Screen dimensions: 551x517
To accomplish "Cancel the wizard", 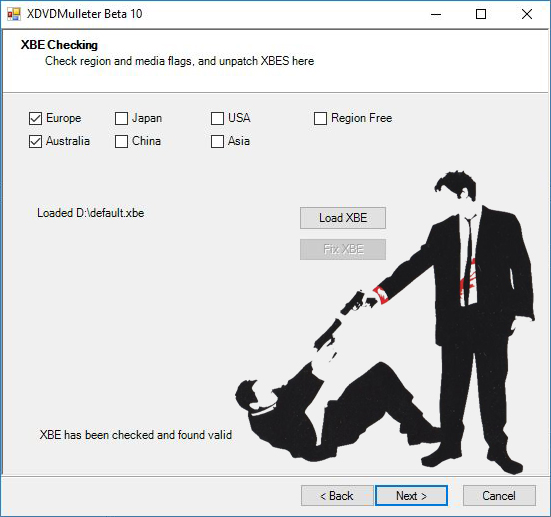I will (x=499, y=496).
